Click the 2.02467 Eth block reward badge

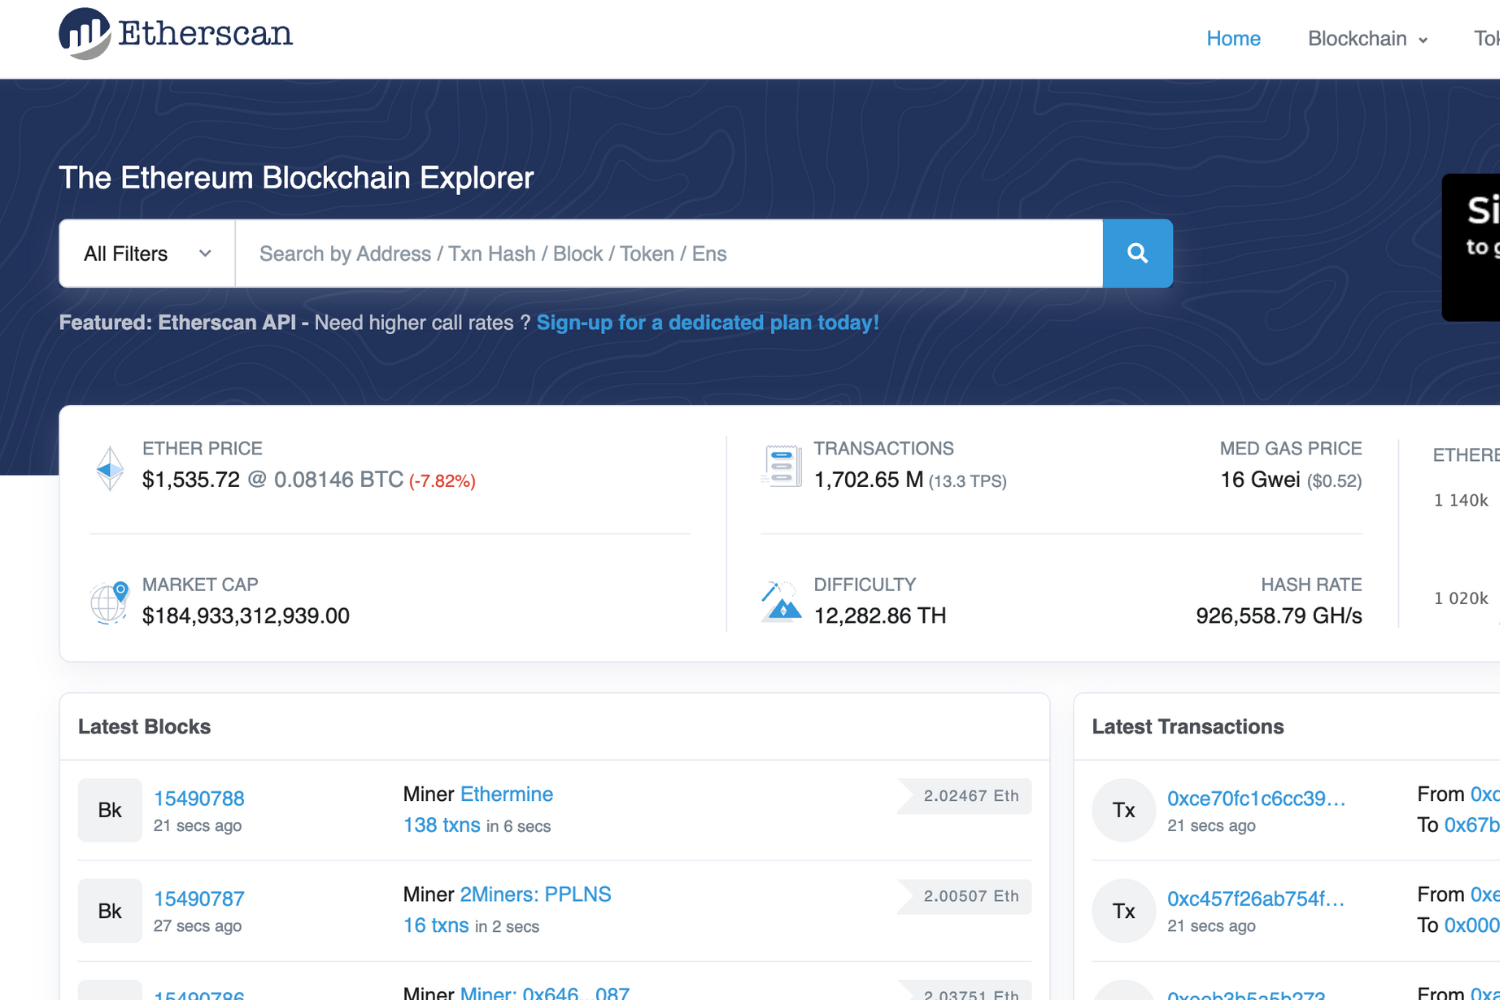pos(965,796)
